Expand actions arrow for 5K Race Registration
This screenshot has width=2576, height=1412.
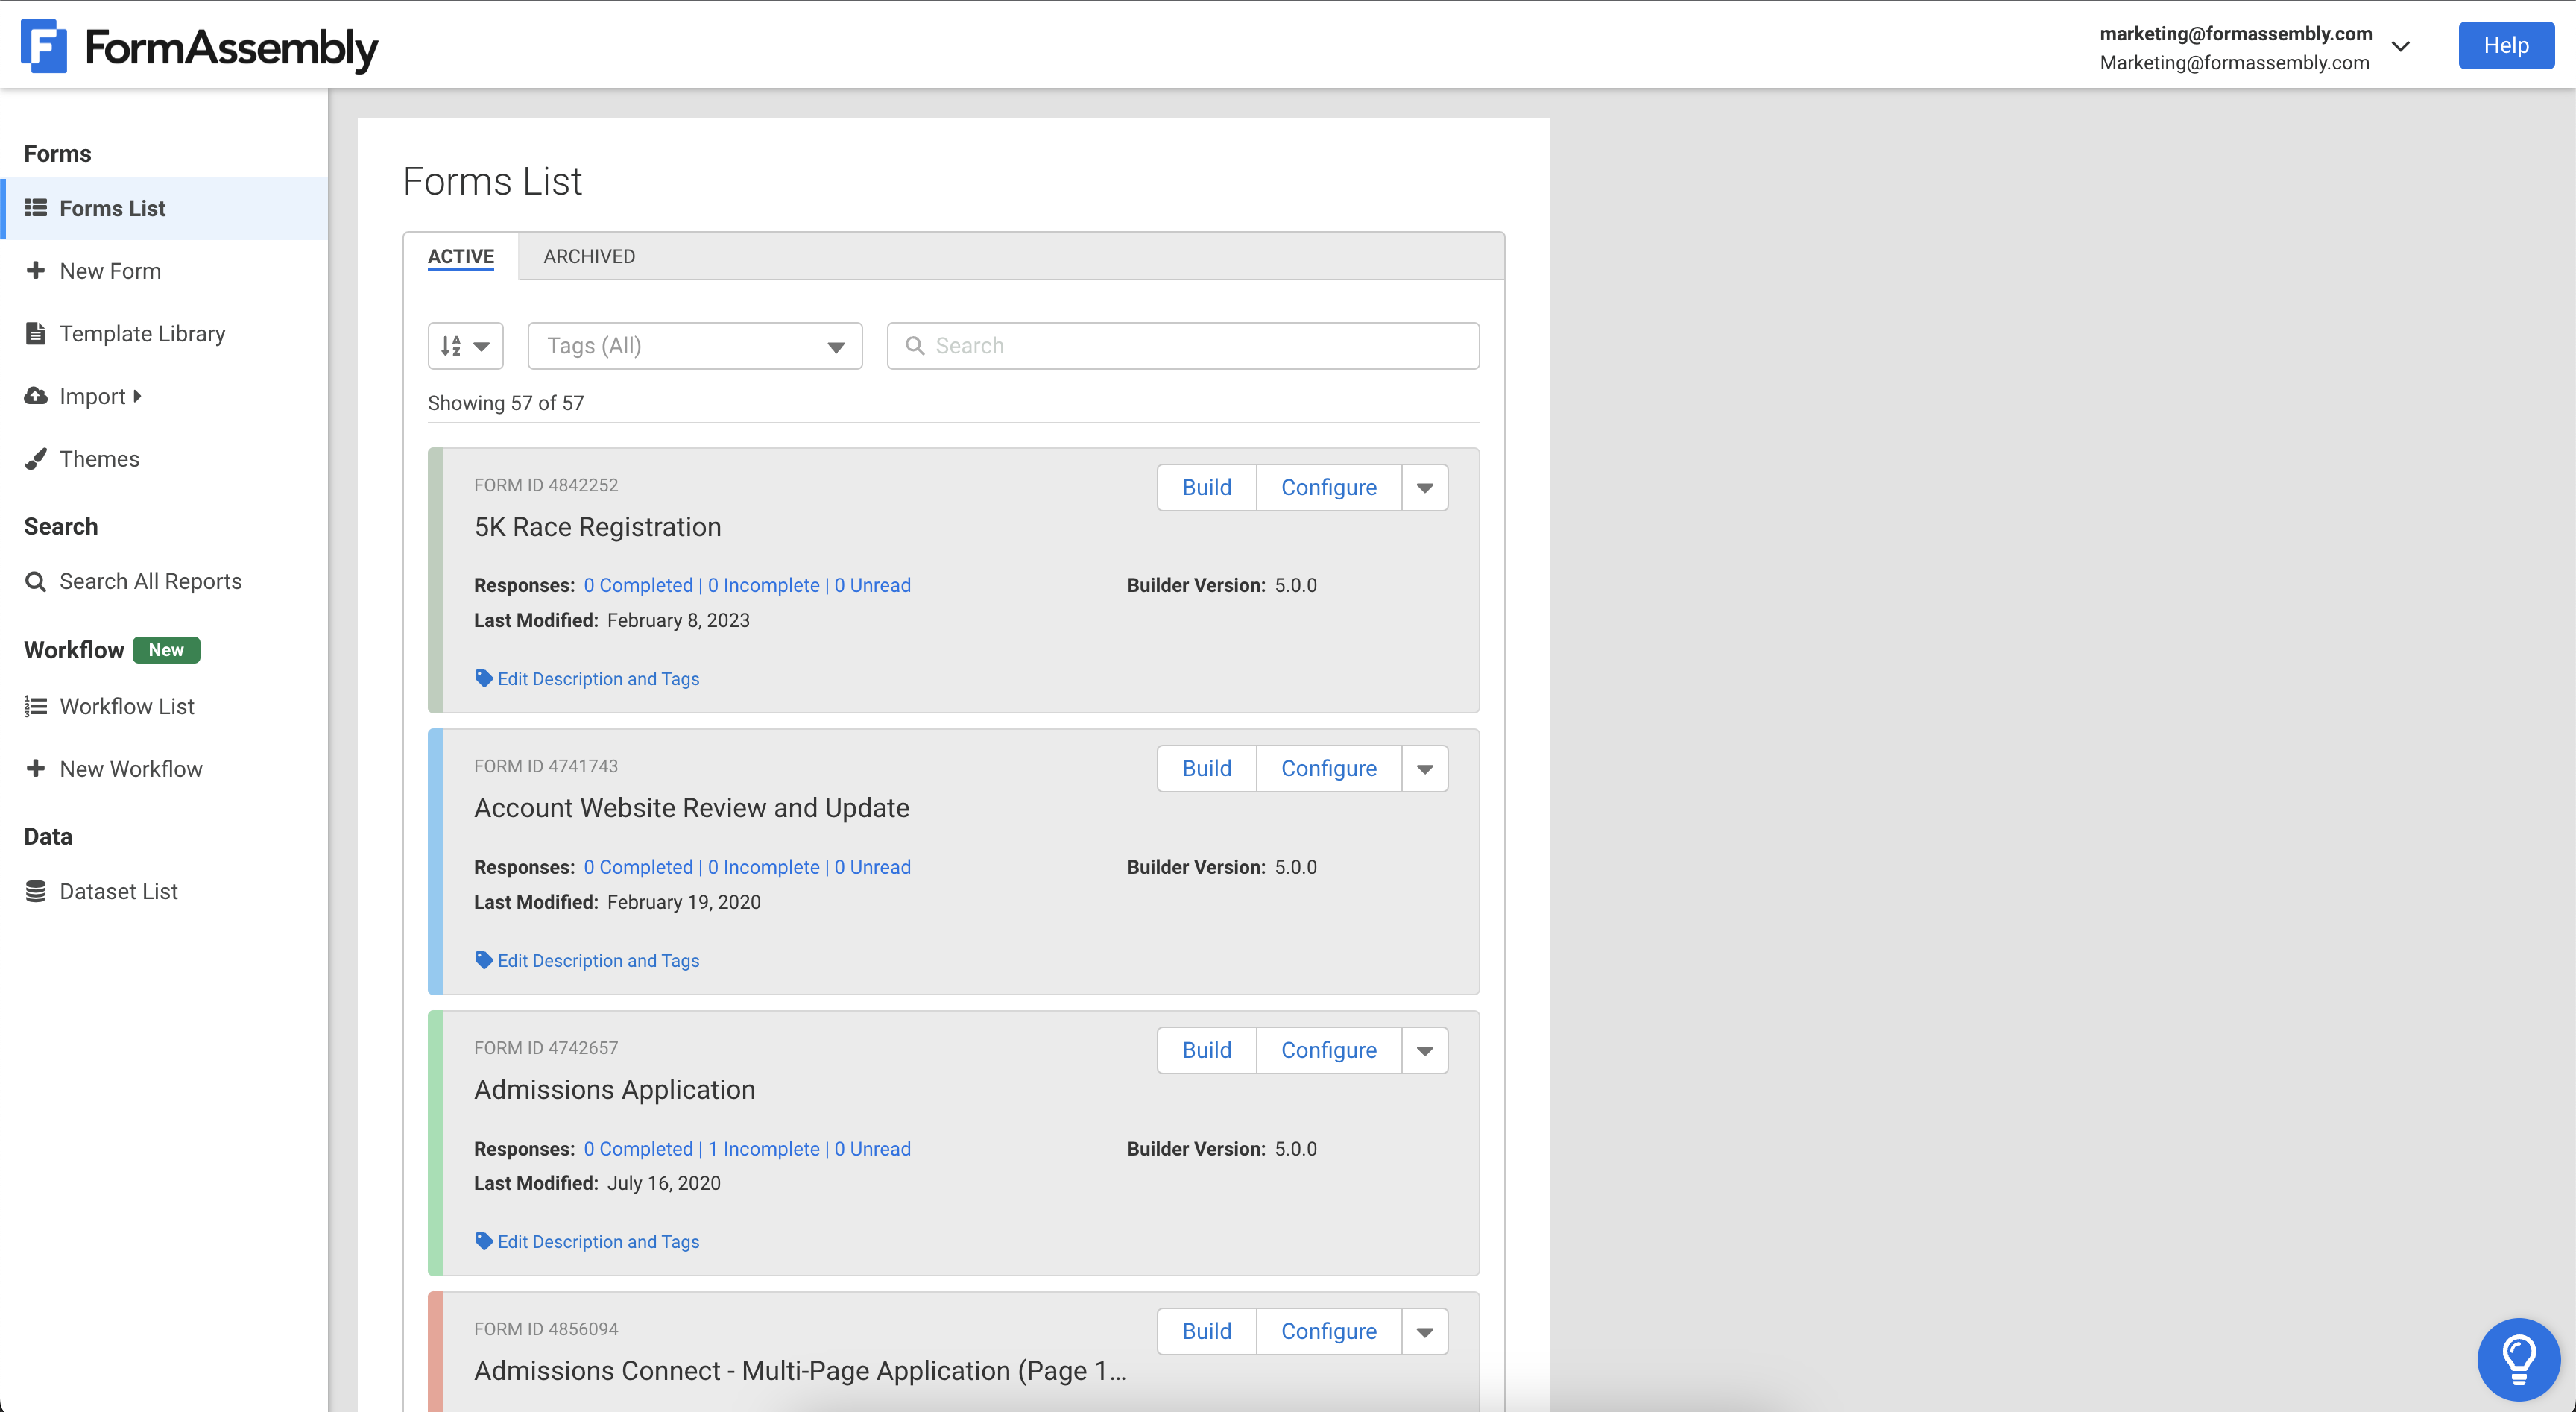click(x=1424, y=488)
